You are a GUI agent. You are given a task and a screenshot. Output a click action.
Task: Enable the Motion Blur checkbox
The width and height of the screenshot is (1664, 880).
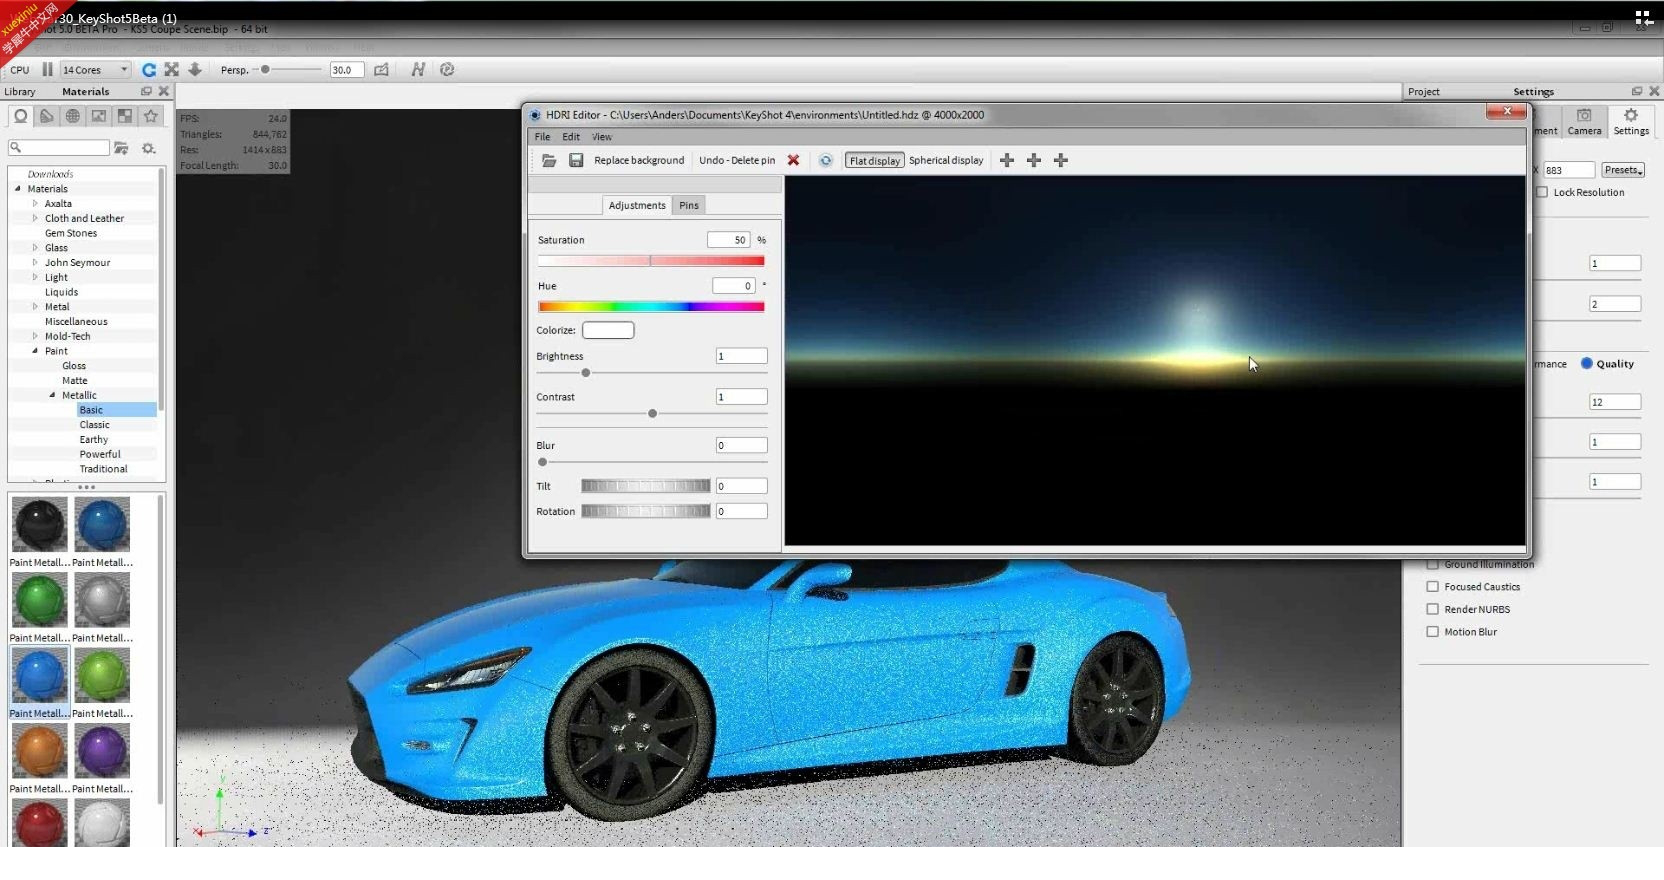click(1432, 632)
